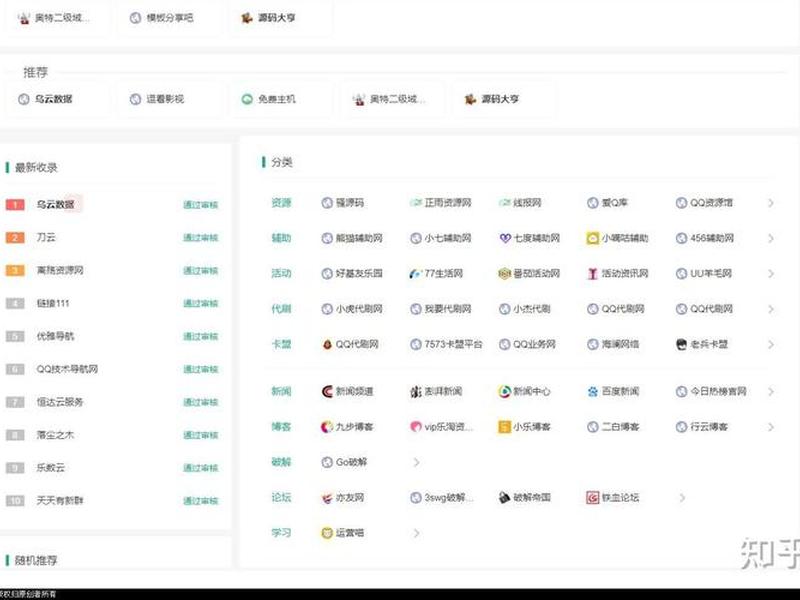Open the 辅助 category
This screenshot has height=600, width=800.
coord(281,238)
